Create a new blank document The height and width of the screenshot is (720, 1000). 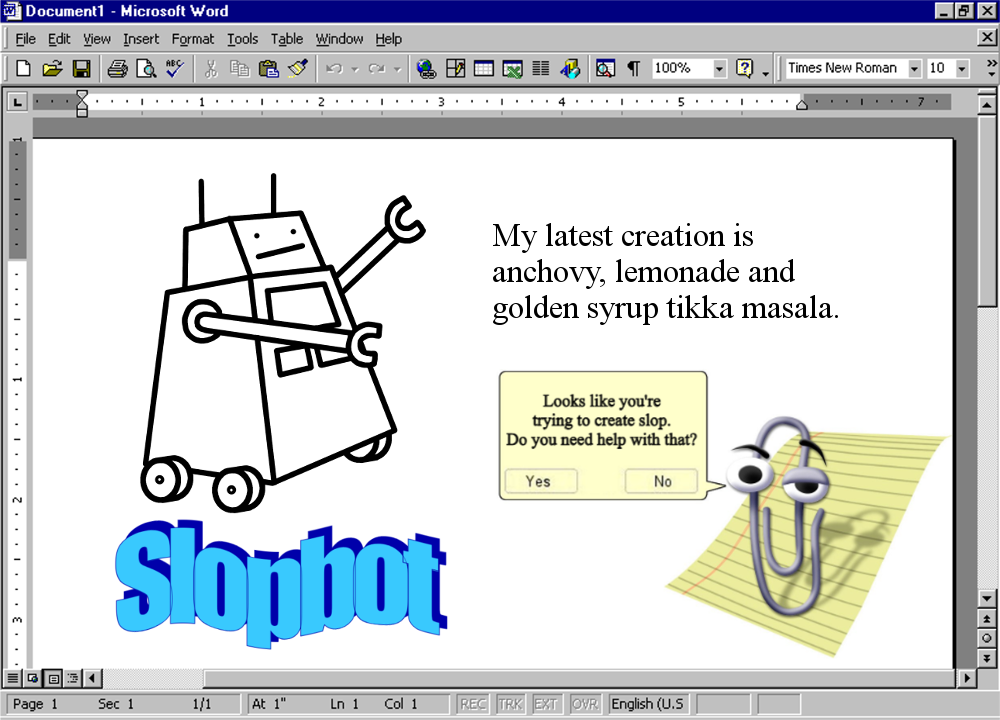point(23,68)
